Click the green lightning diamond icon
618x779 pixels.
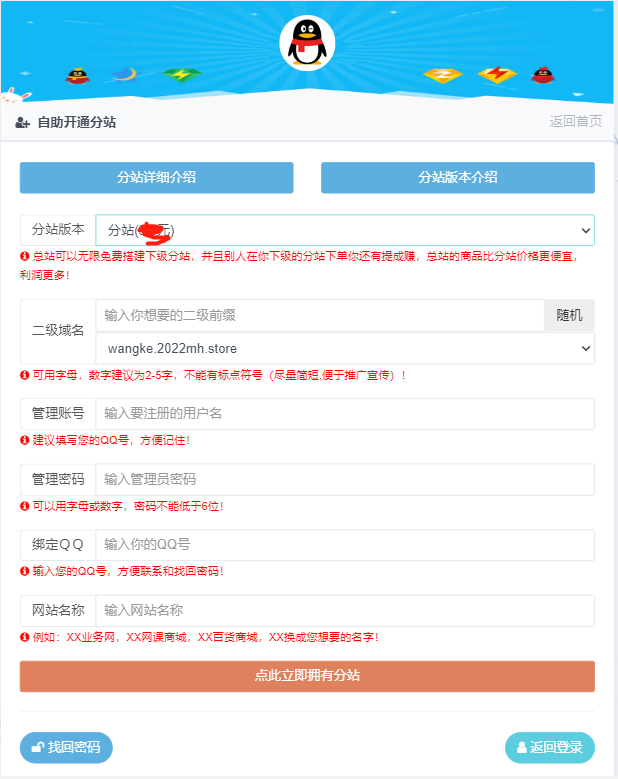[182, 75]
